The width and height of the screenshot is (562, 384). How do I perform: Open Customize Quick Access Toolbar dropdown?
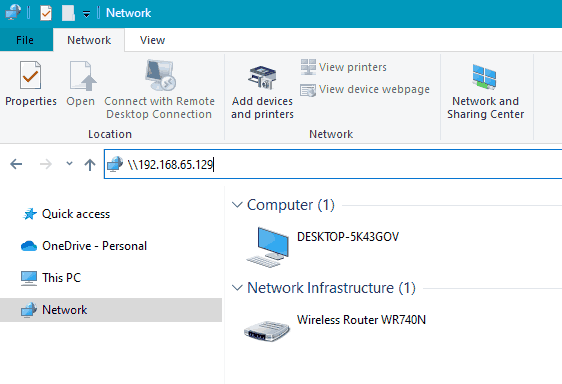click(x=86, y=14)
